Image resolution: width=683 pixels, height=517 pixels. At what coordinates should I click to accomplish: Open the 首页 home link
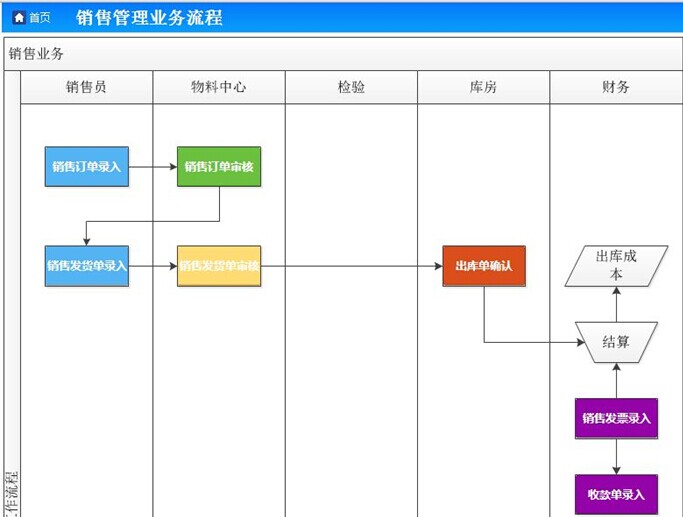click(x=40, y=18)
